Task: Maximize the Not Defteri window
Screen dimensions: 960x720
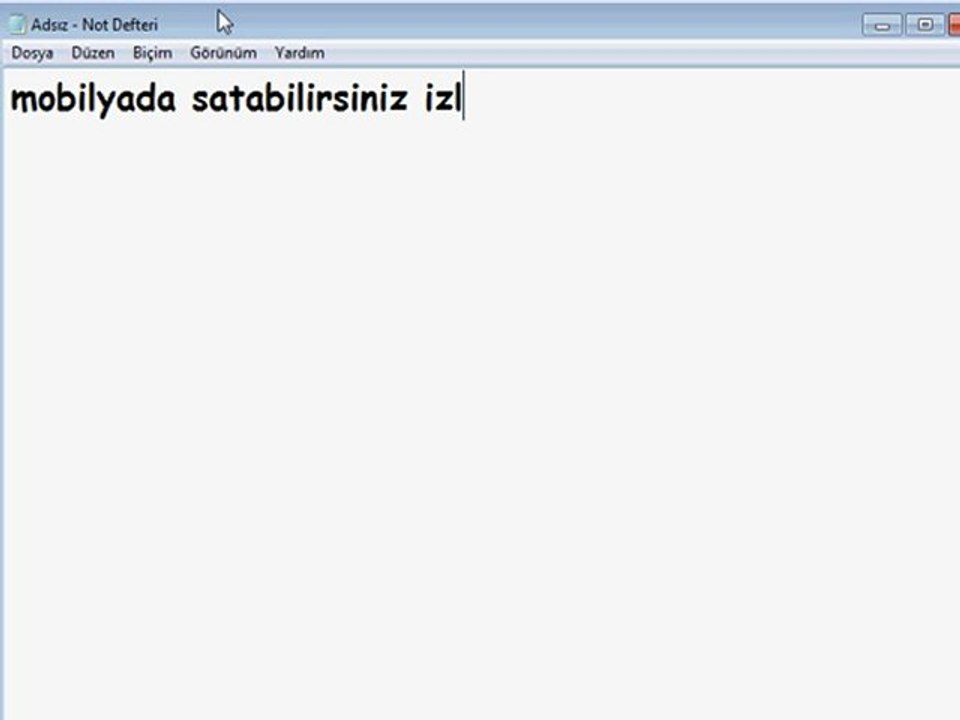Action: point(925,25)
